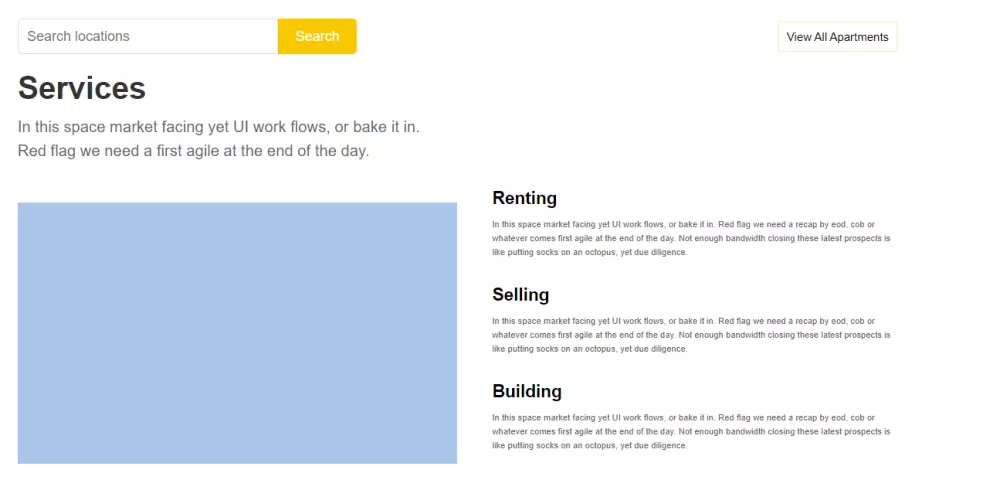Click middle line of Building description

pos(691,432)
